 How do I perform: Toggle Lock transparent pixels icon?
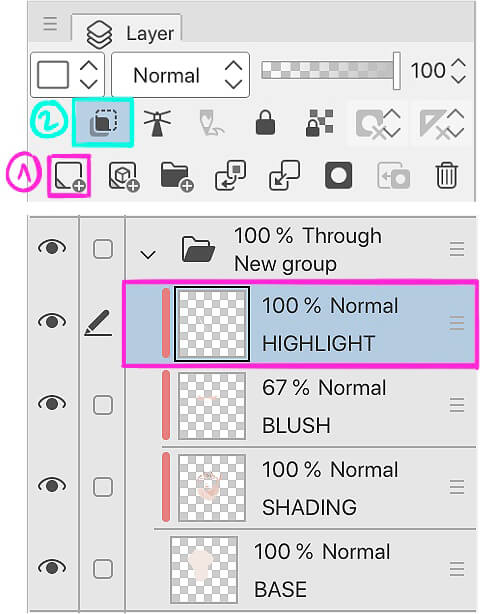pyautogui.click(x=319, y=123)
